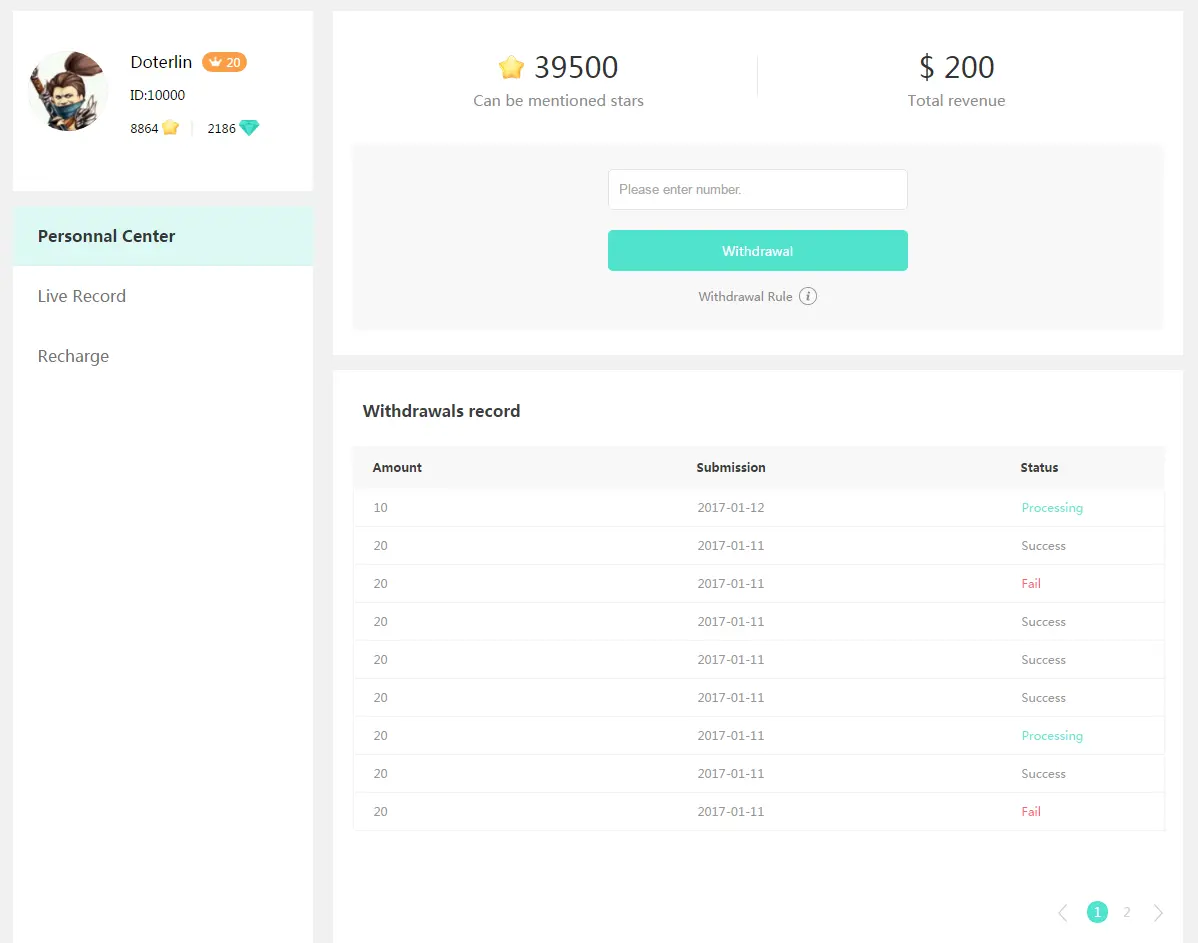This screenshot has width=1198, height=943.
Task: Click the Total revenue label
Action: click(957, 101)
